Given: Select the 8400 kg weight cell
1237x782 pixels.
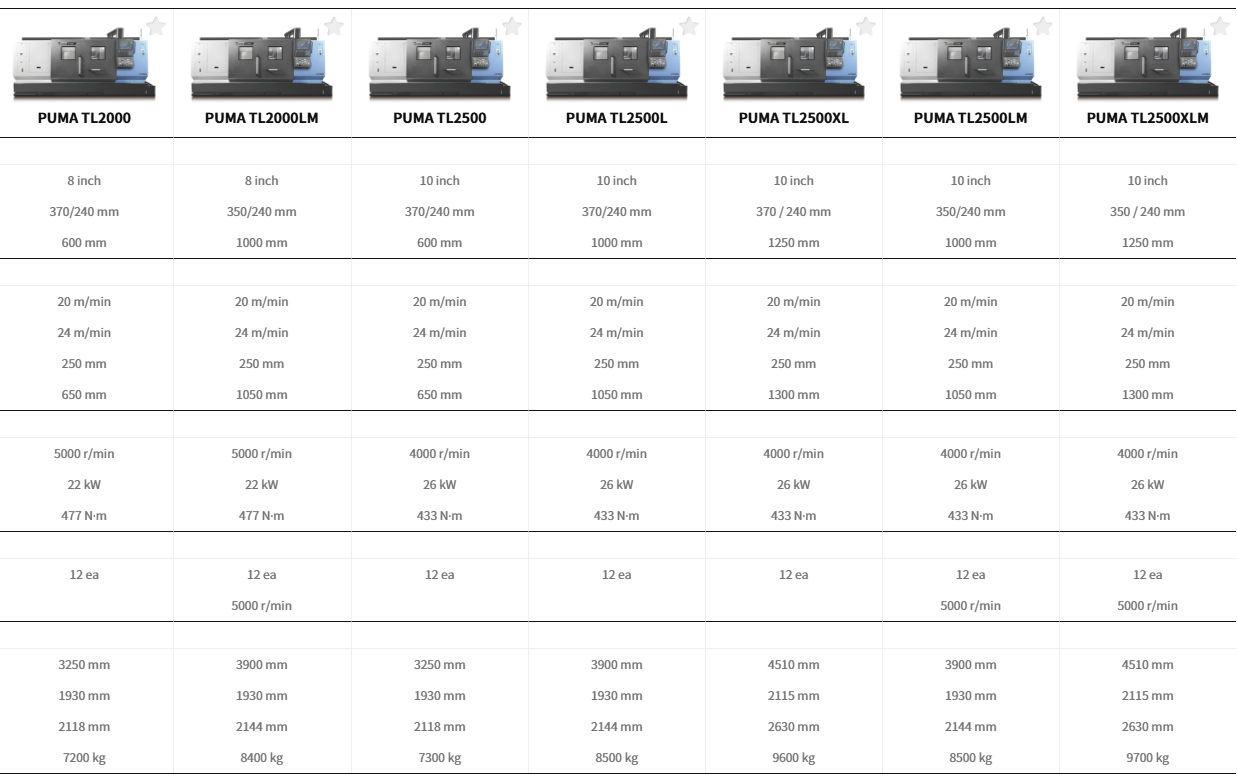Looking at the screenshot, I should [262, 758].
